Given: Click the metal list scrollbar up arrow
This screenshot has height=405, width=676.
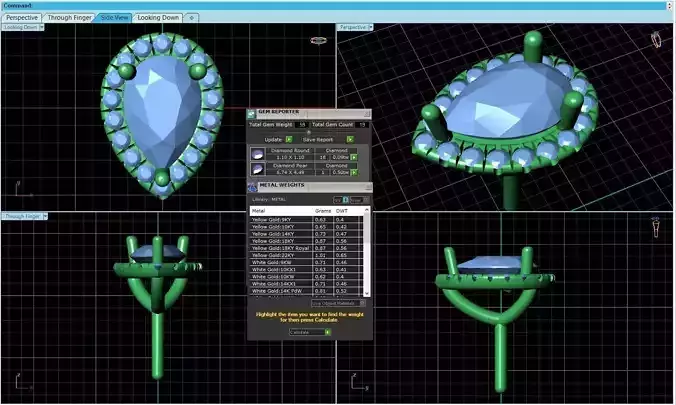Looking at the screenshot, I should point(367,210).
